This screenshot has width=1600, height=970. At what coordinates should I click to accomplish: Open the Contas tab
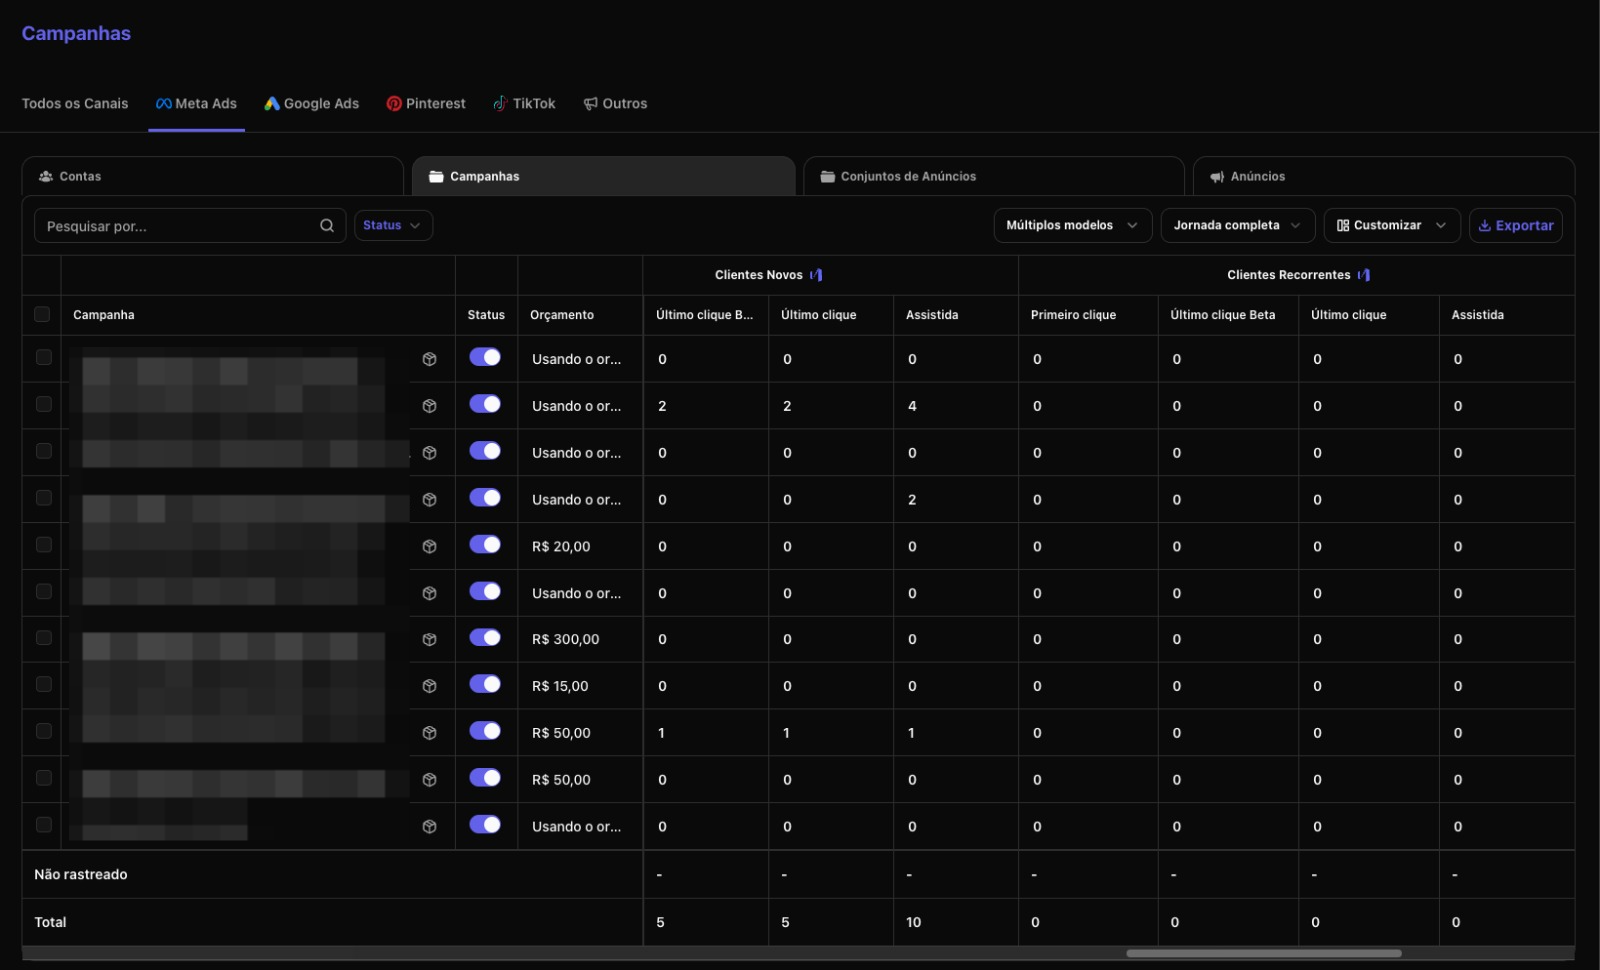click(212, 176)
